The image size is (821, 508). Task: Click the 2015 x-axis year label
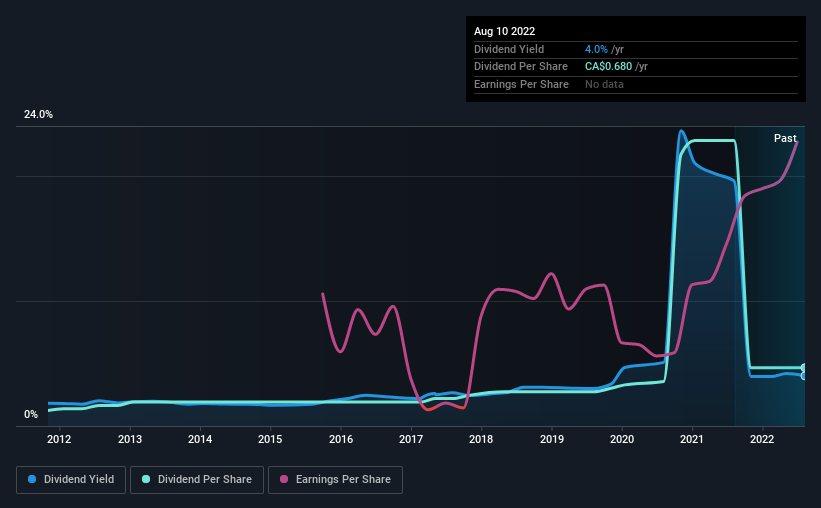click(x=270, y=439)
